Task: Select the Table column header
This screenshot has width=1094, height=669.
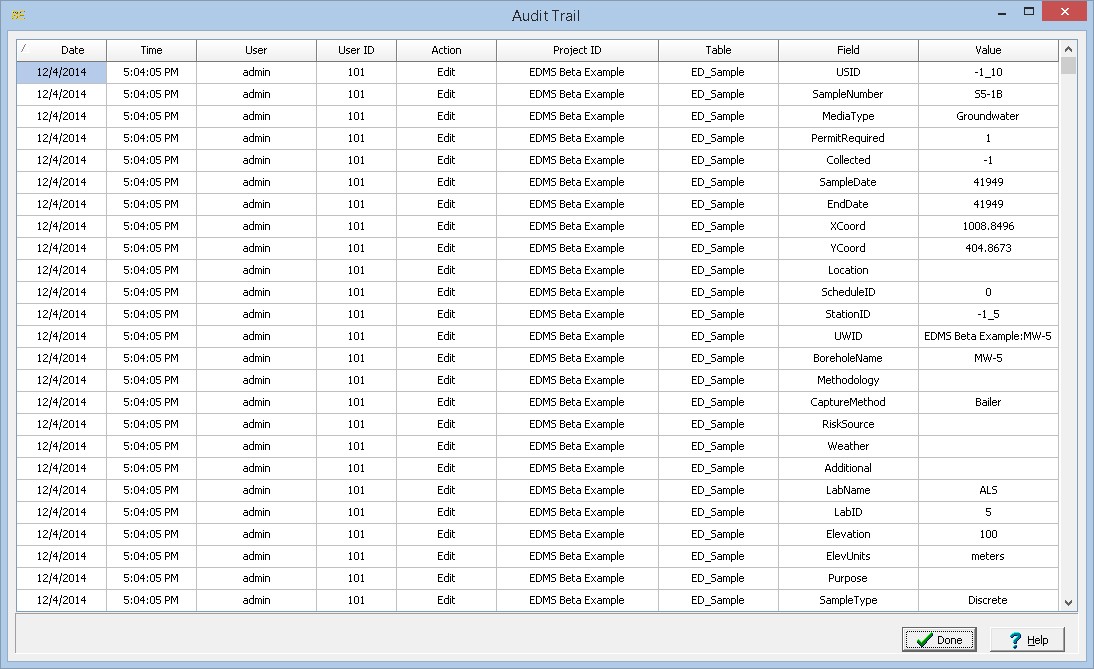Action: [x=718, y=50]
